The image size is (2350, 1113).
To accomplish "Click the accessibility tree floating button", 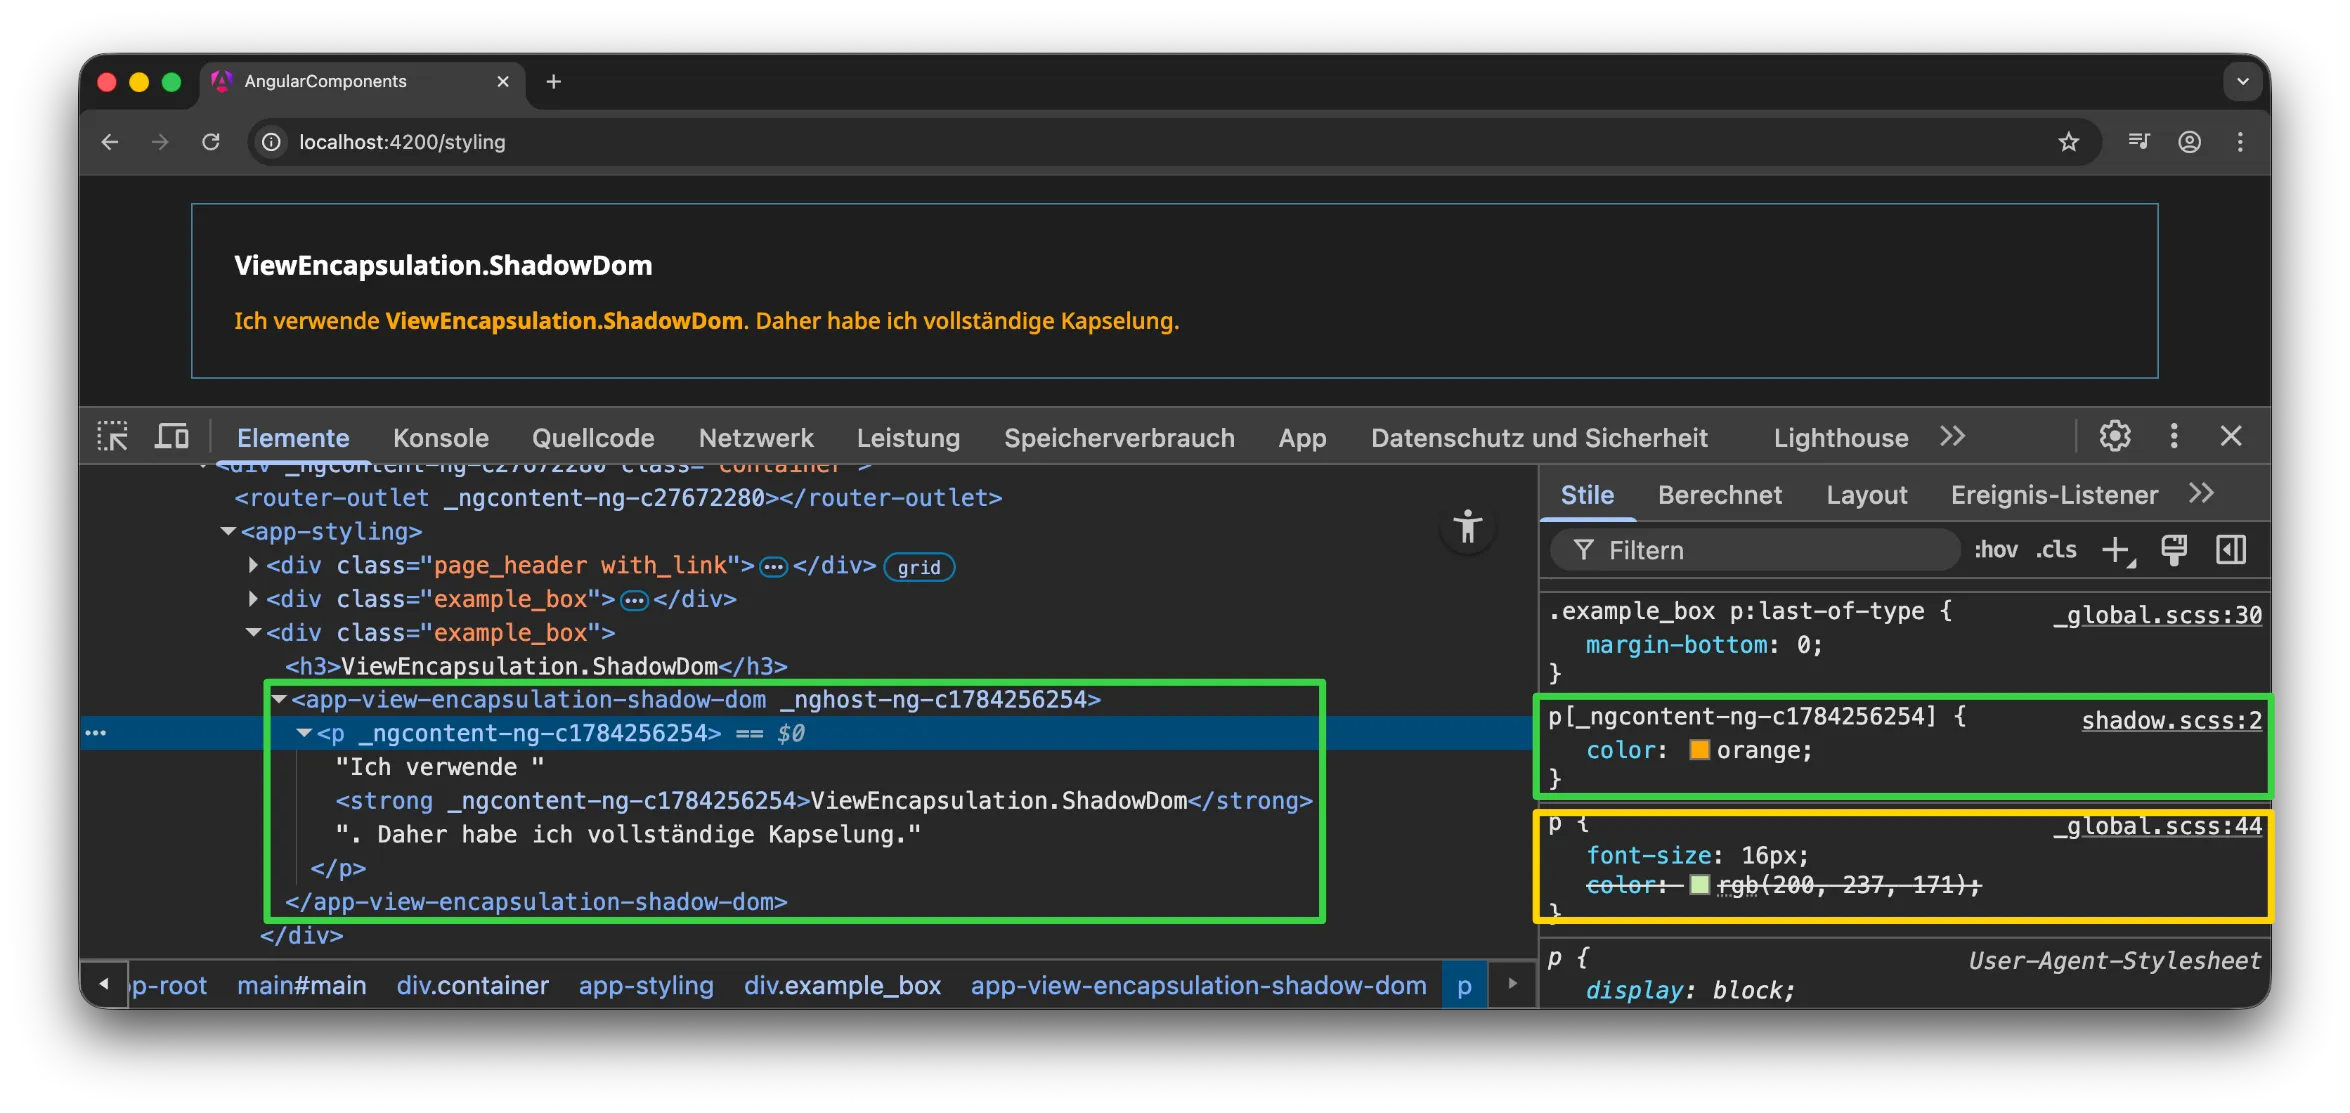I will [x=1467, y=527].
